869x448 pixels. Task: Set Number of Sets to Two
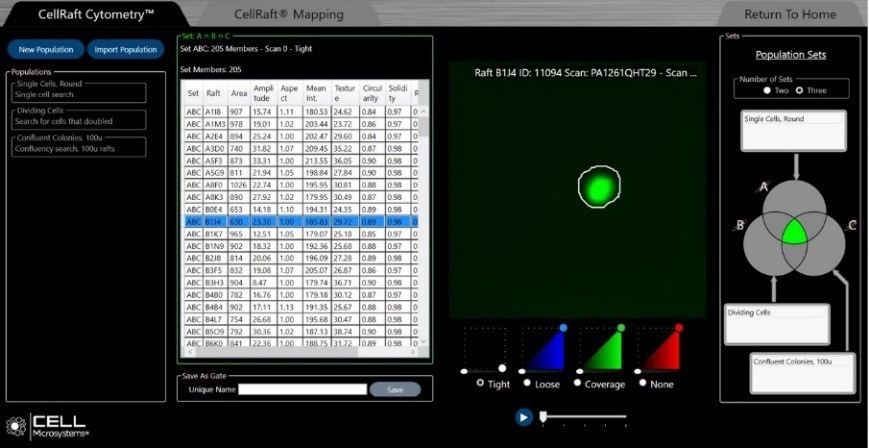click(x=767, y=90)
